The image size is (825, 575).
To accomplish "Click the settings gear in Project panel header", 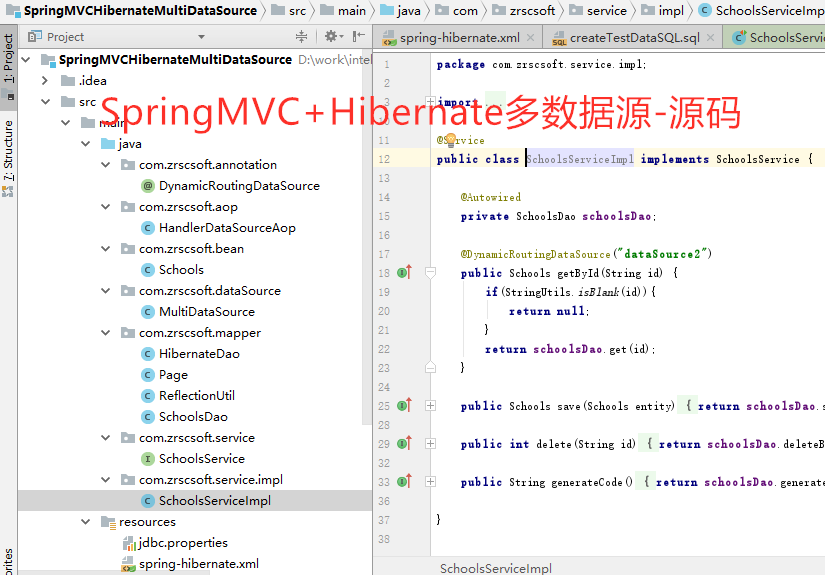I will pyautogui.click(x=329, y=37).
